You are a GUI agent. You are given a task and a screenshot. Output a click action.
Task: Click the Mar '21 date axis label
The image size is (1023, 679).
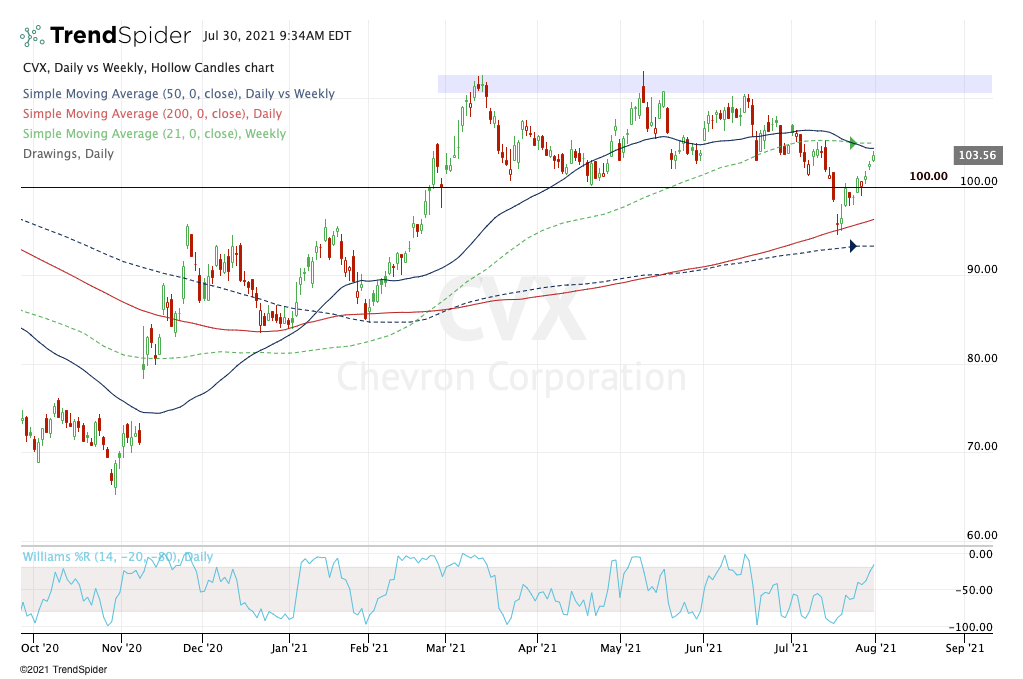[446, 648]
